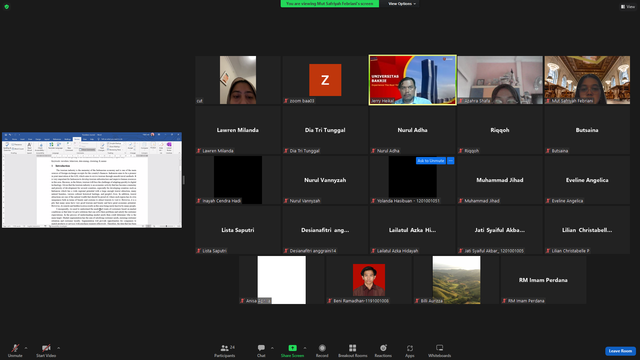This screenshot has height=360, width=640.
Task: Select the cut participant video tile
Action: [238, 80]
